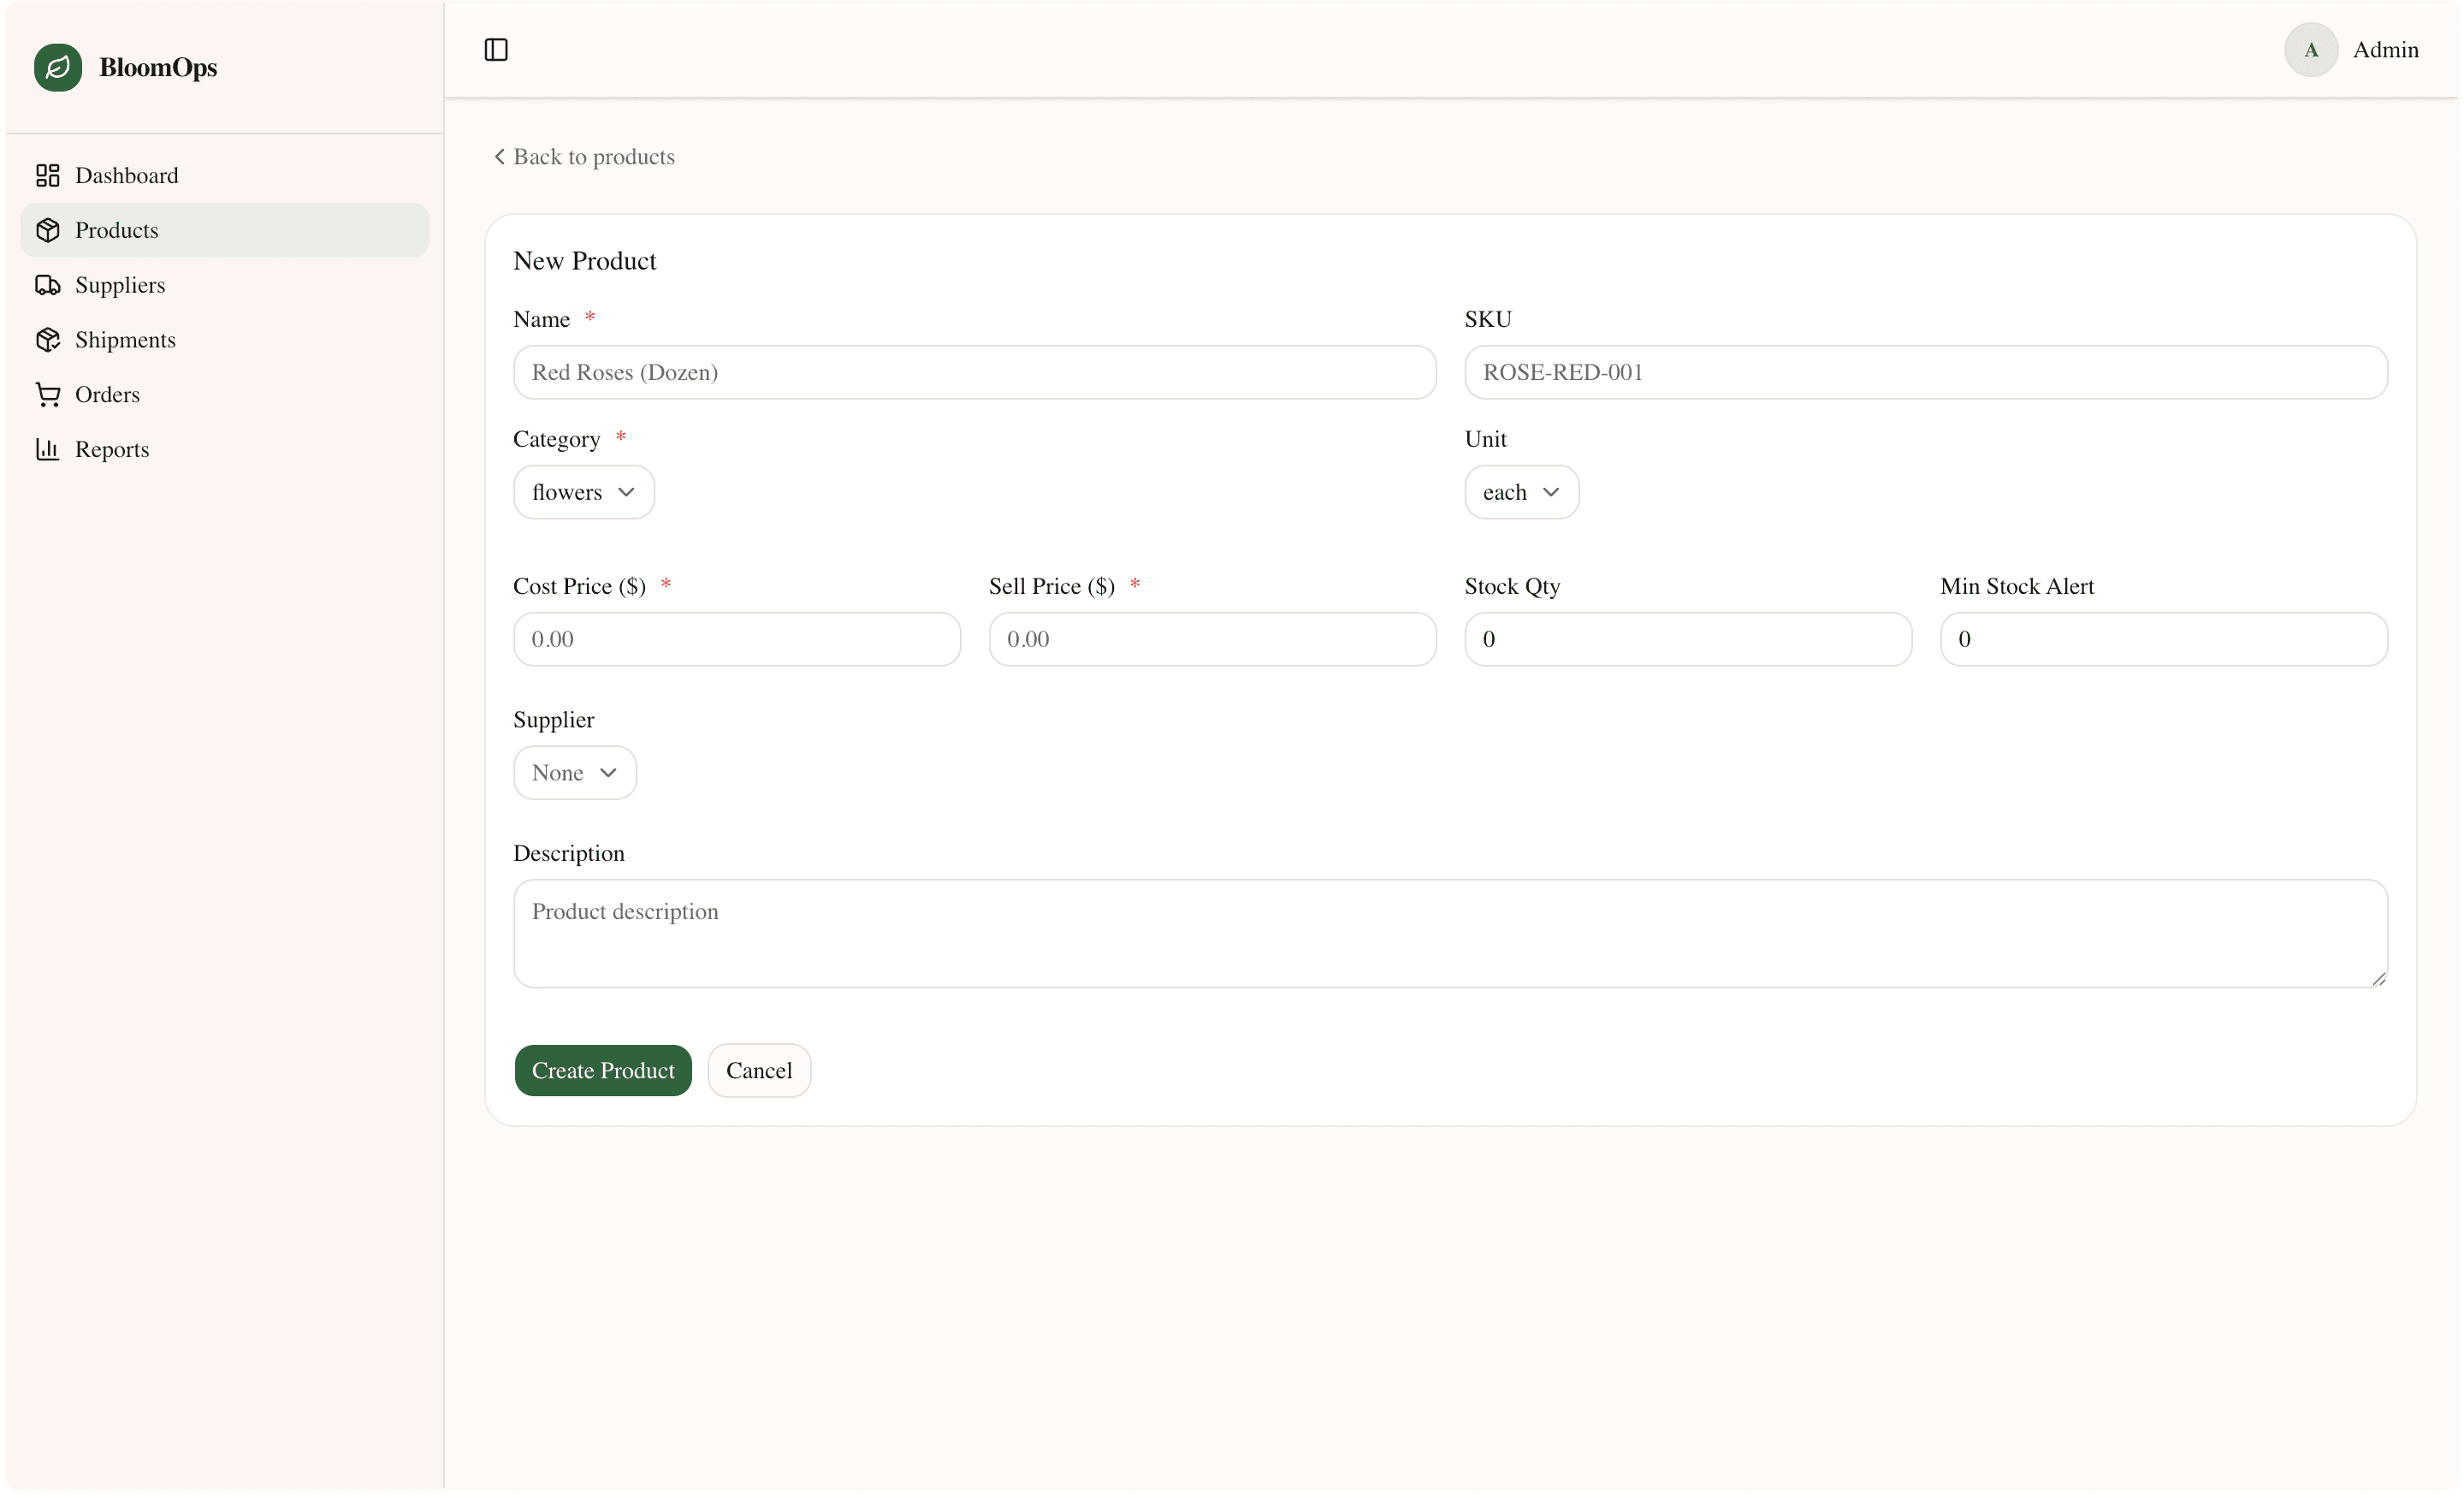
Task: Open the Category dropdown showing flowers
Action: (x=583, y=491)
